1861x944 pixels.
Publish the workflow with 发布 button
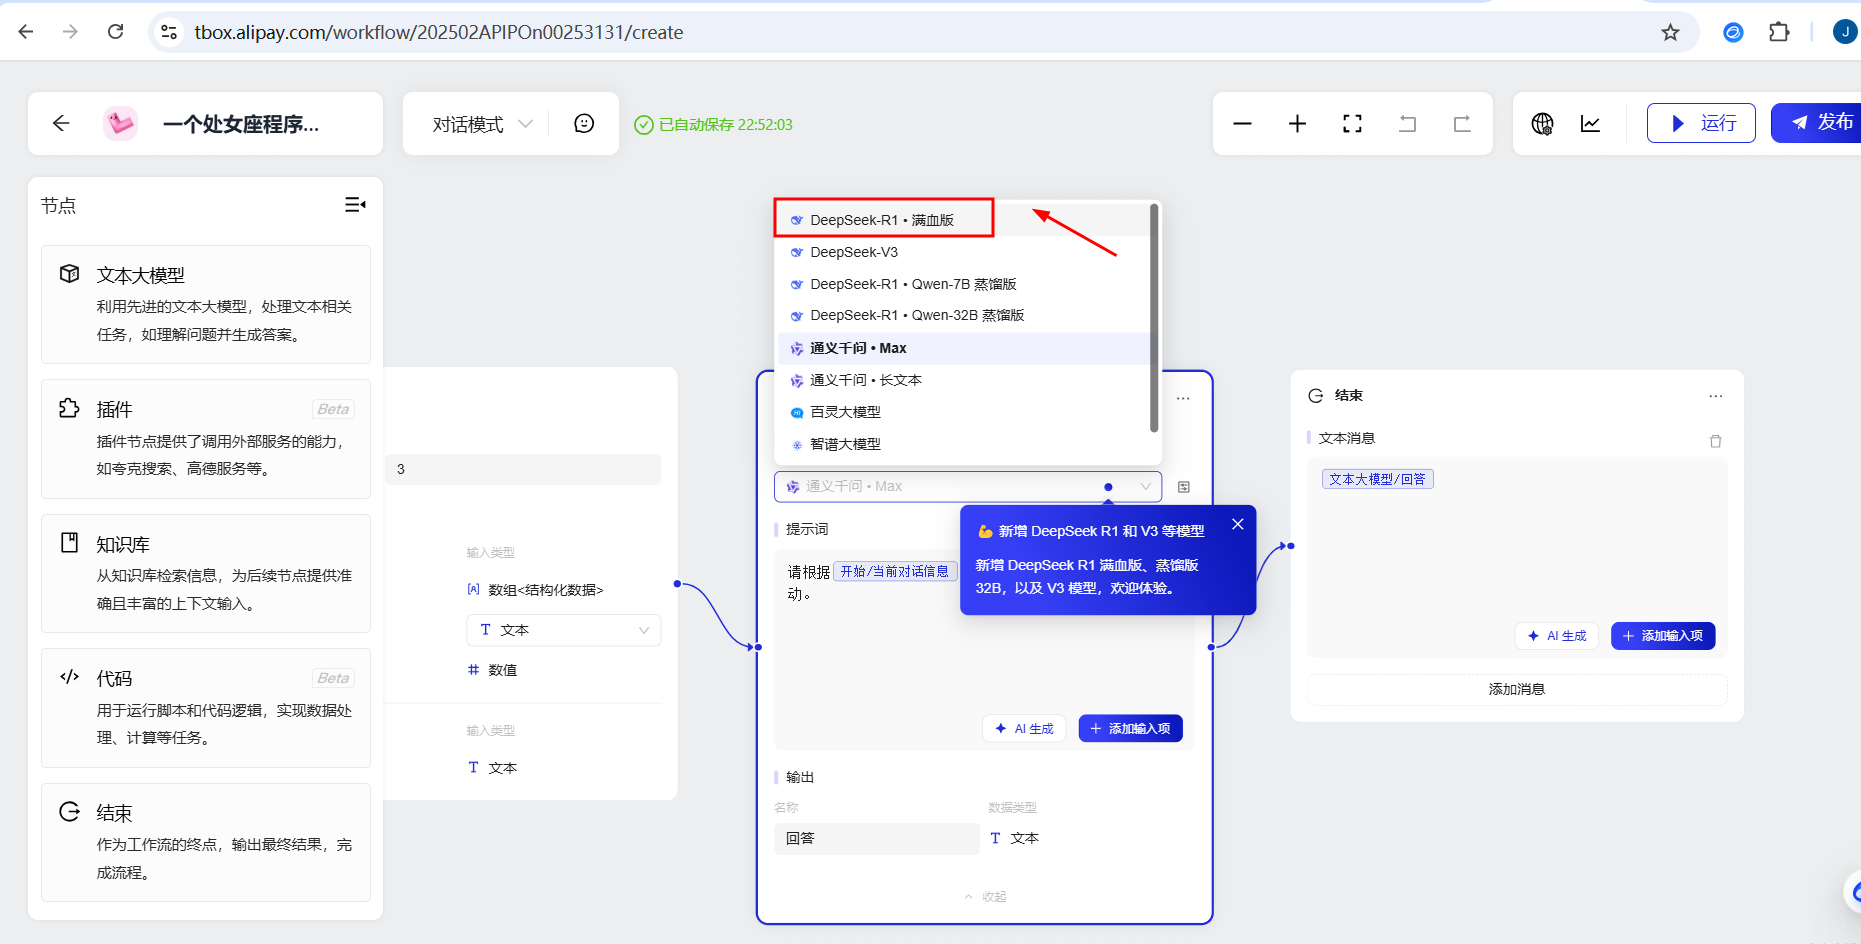tap(1816, 123)
